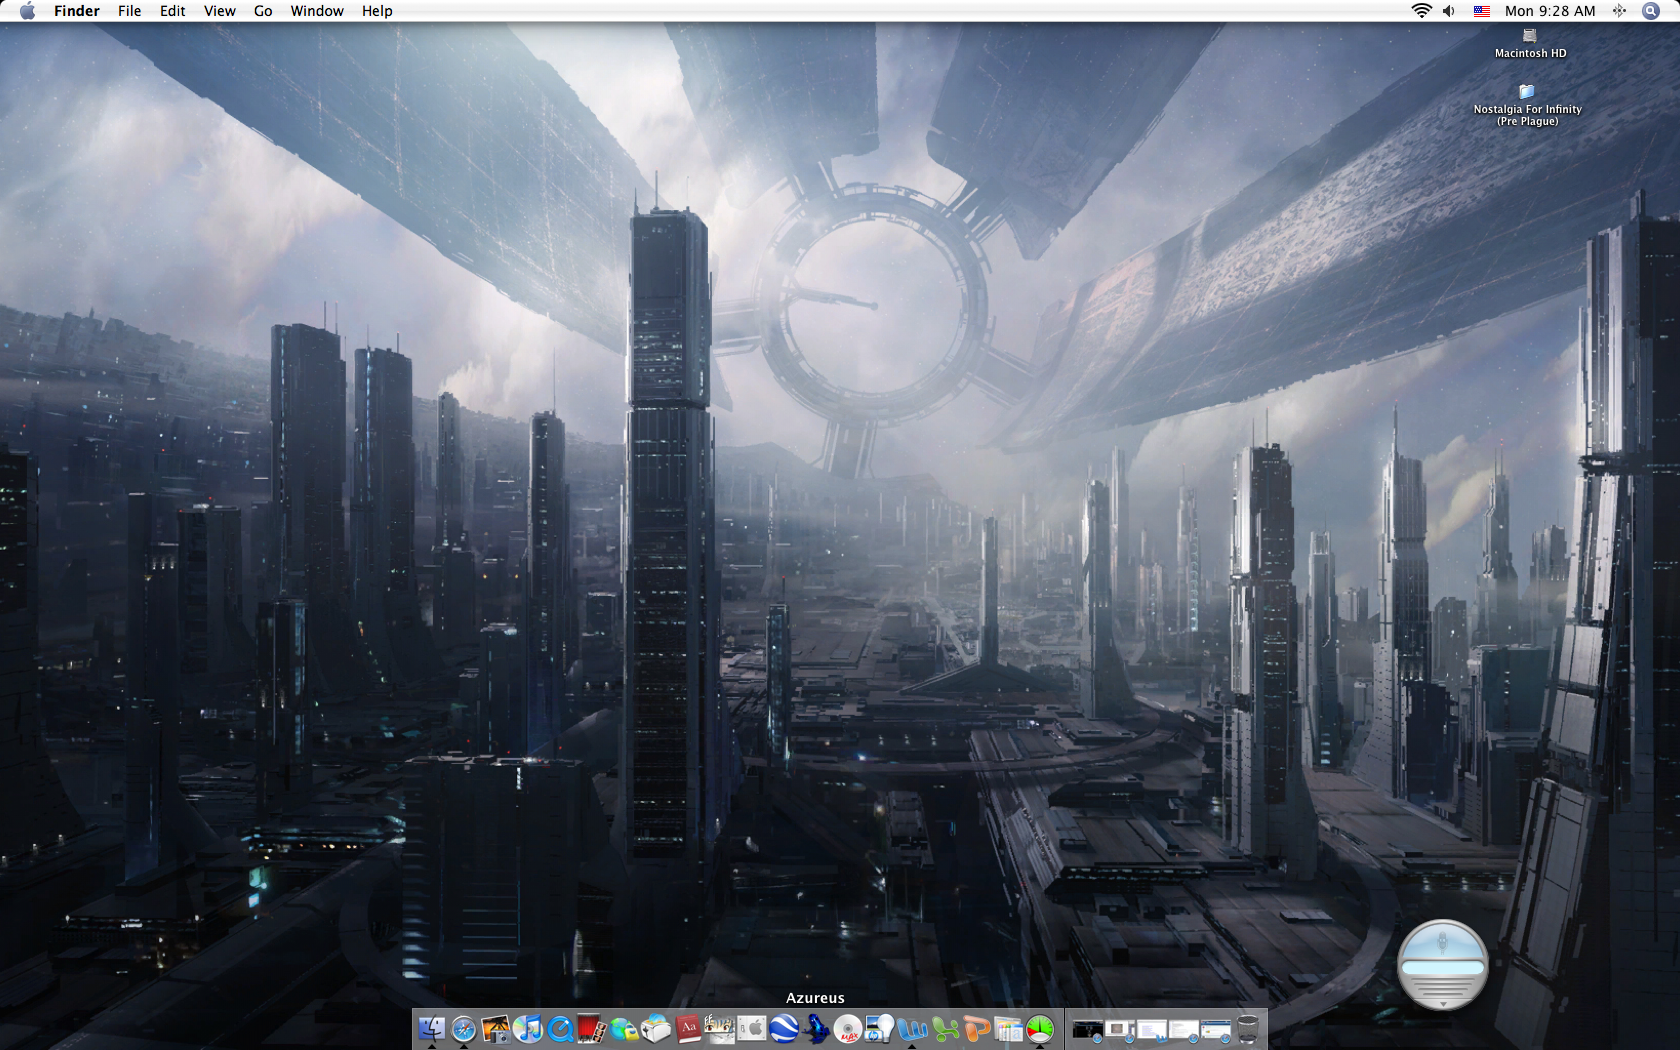The image size is (1680, 1050).
Task: Open the Dictionary app in the dock
Action: point(688,1028)
